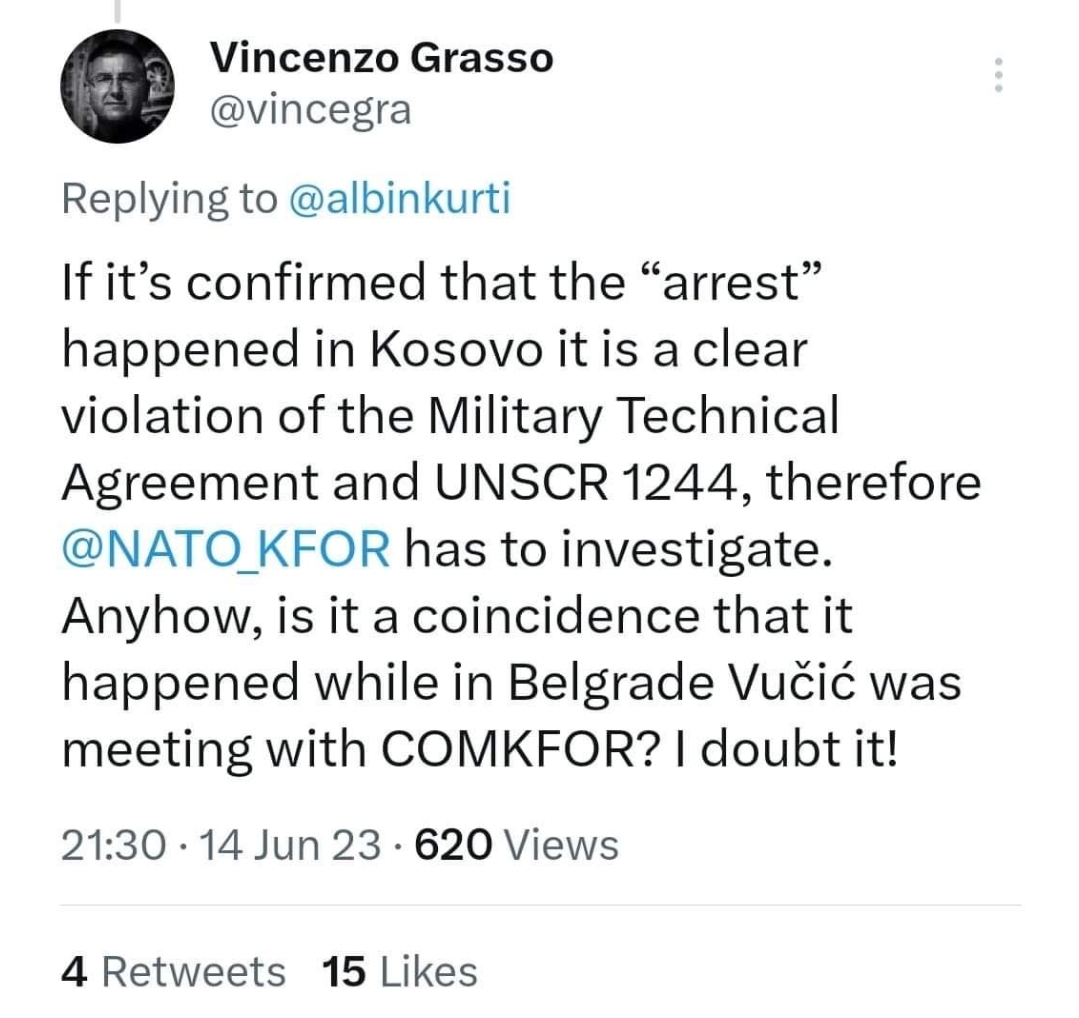Click the "Replying to" label
The image size is (1079, 1018).
pyautogui.click(x=168, y=199)
